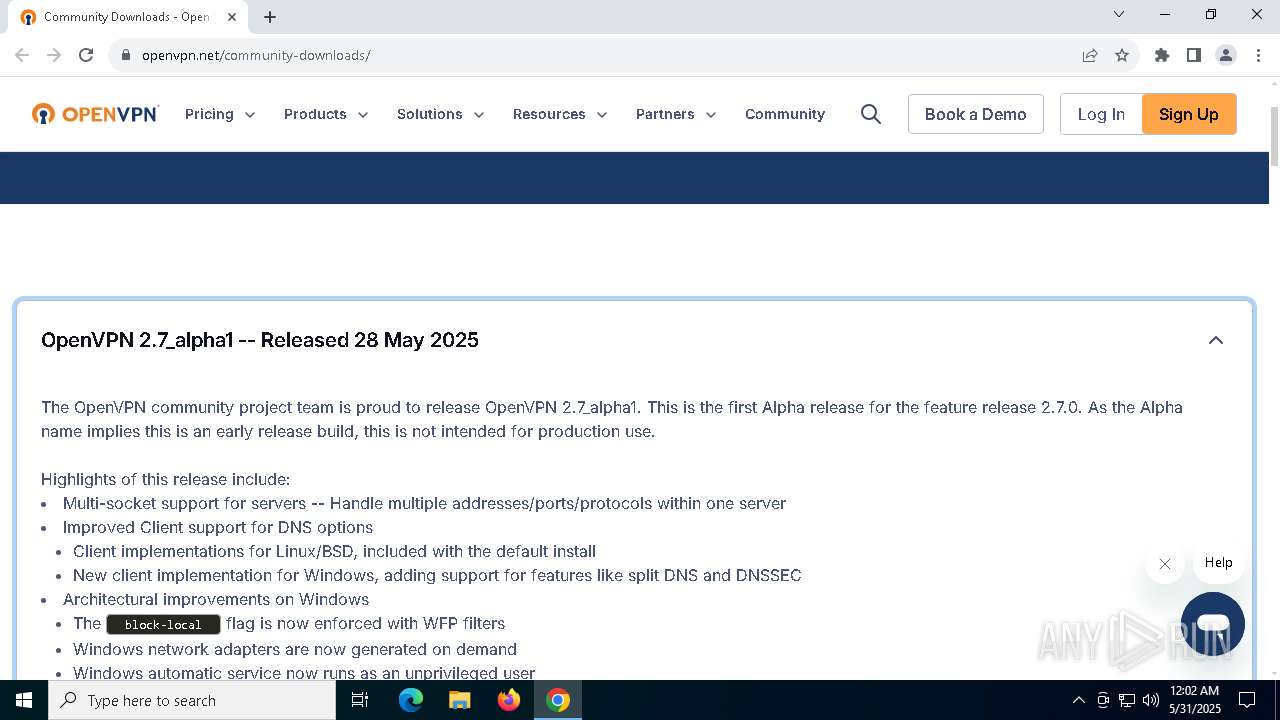The height and width of the screenshot is (720, 1280).
Task: Click the "Highlights of this release include:" text
Action: [166, 479]
